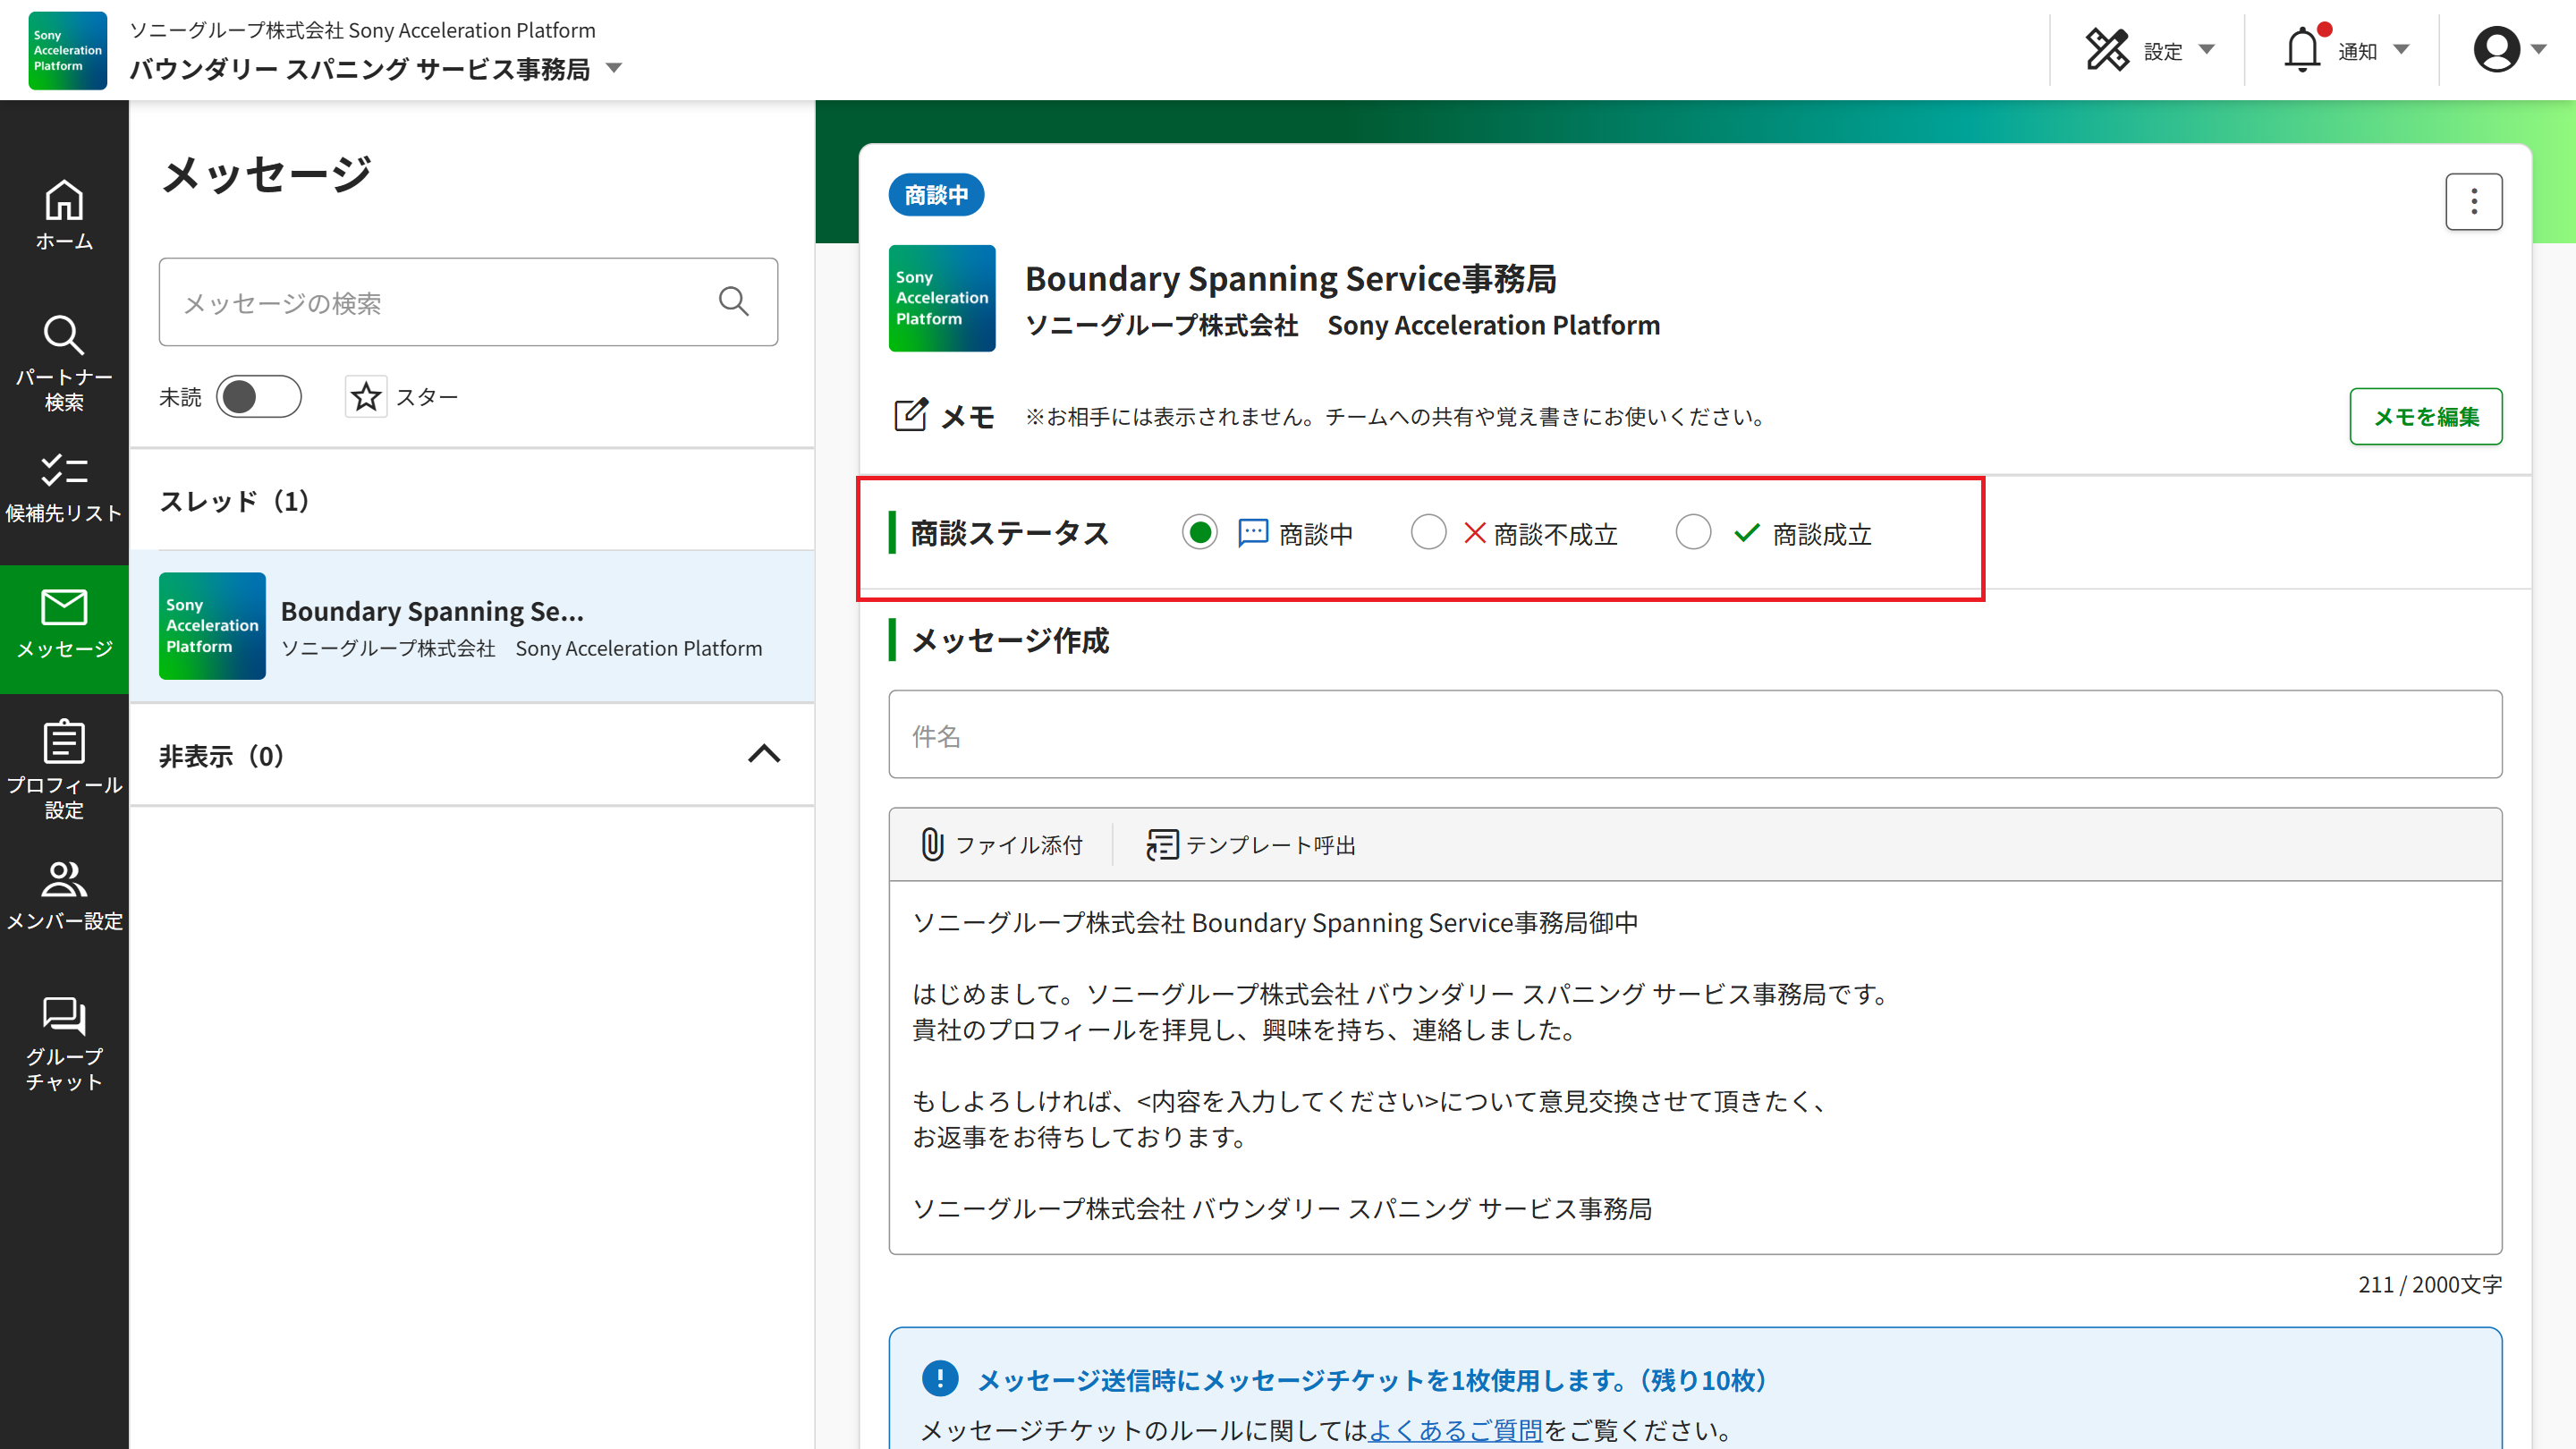This screenshot has width=2576, height=1449.
Task: Click the magnifier icon in message search
Action: click(x=733, y=301)
